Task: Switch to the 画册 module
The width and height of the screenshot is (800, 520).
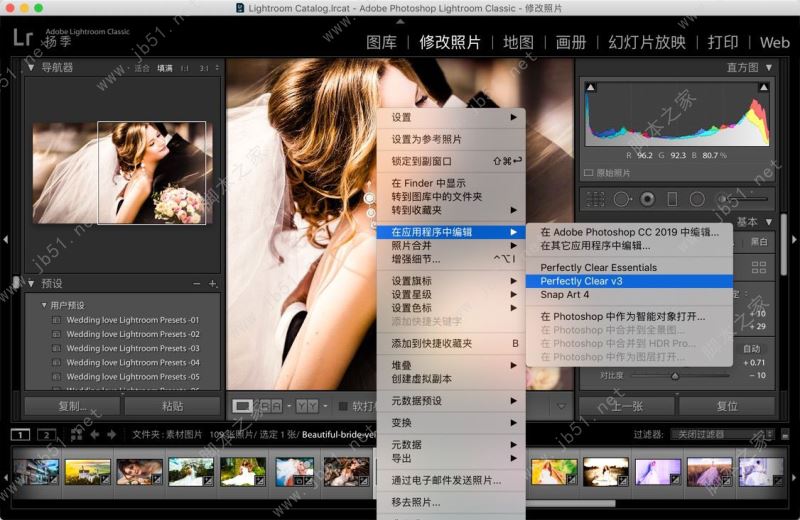Action: (571, 42)
